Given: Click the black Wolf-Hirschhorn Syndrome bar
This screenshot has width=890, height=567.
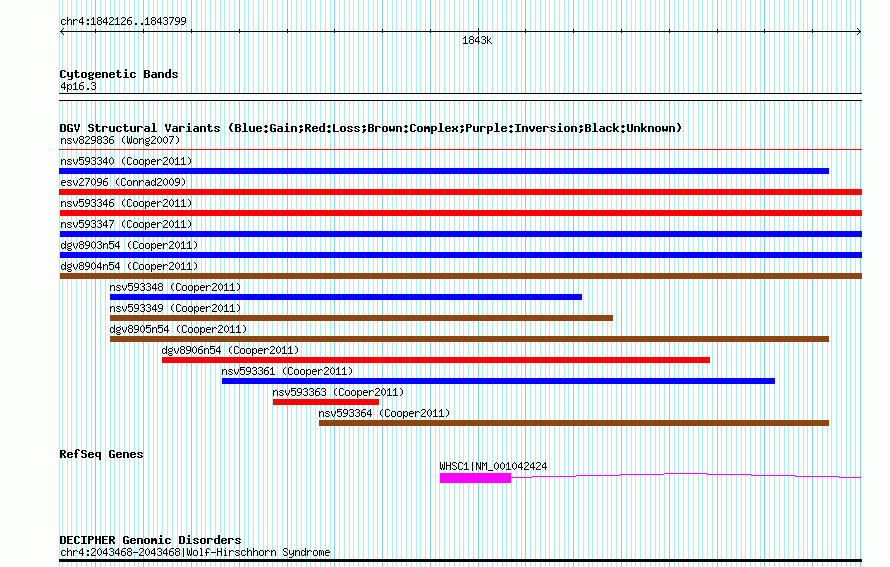Looking at the screenshot, I should (x=460, y=561).
